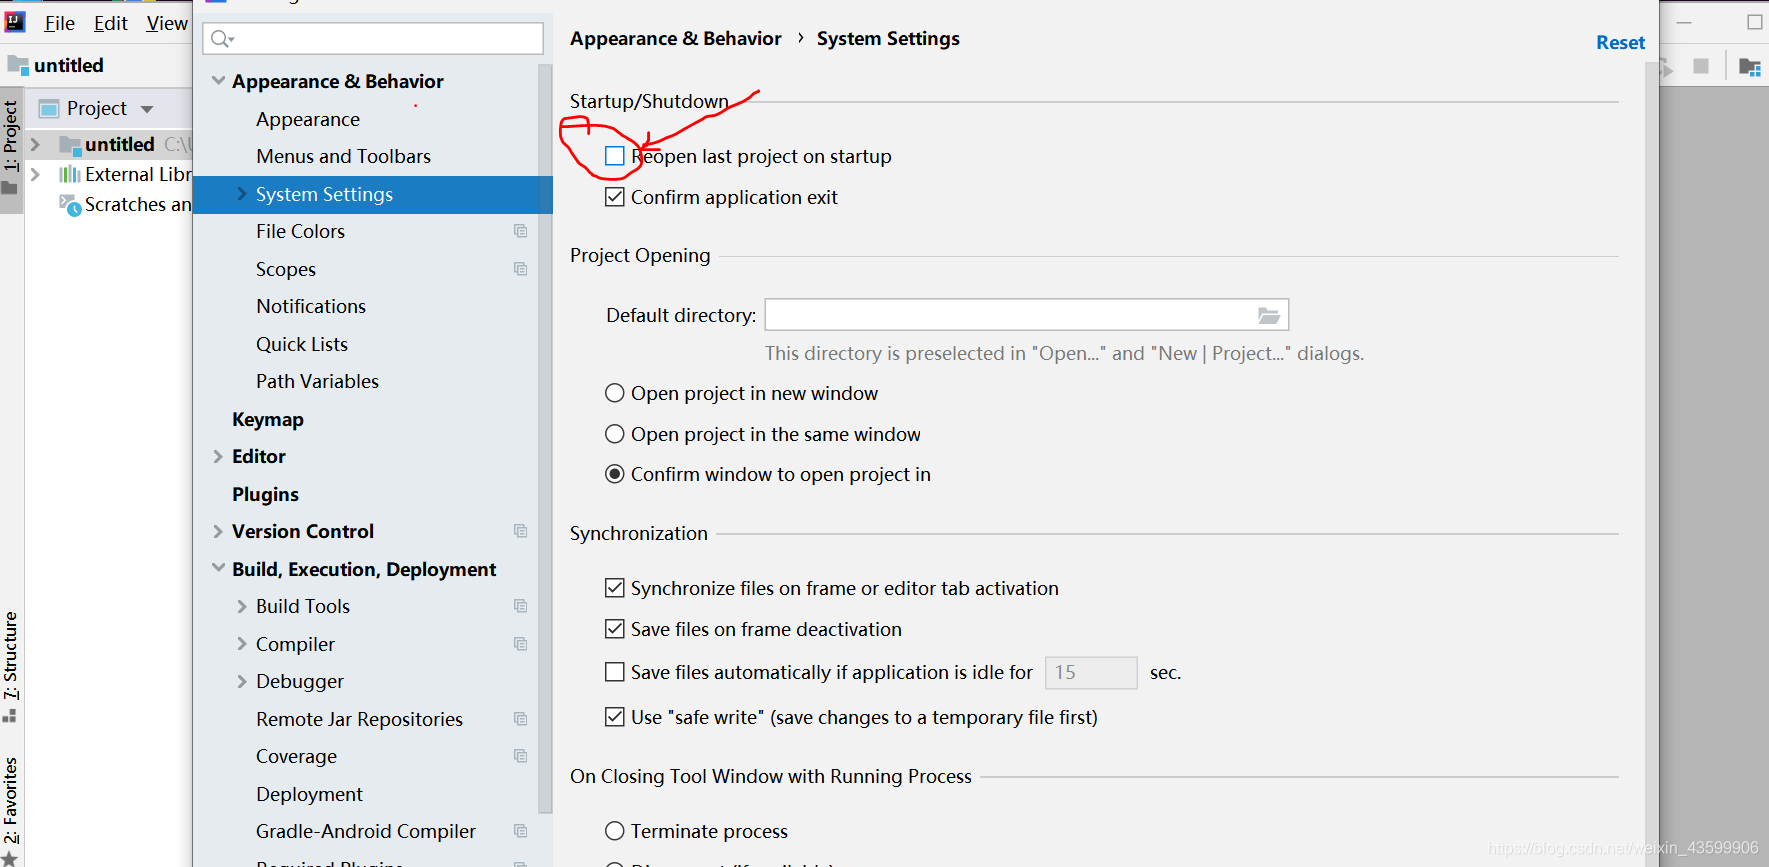The height and width of the screenshot is (867, 1769).
Task: Open Keymap settings page
Action: [268, 419]
